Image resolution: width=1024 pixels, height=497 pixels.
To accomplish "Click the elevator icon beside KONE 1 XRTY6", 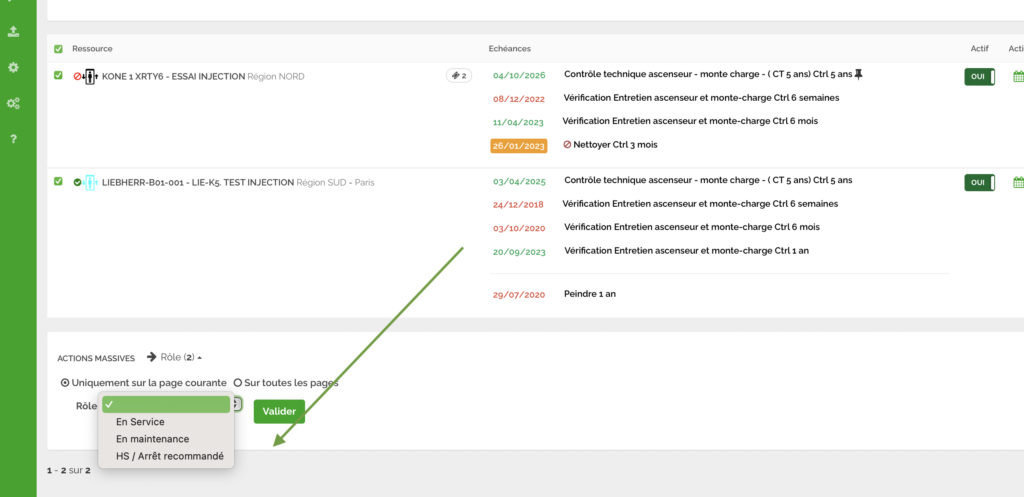I will 90,76.
